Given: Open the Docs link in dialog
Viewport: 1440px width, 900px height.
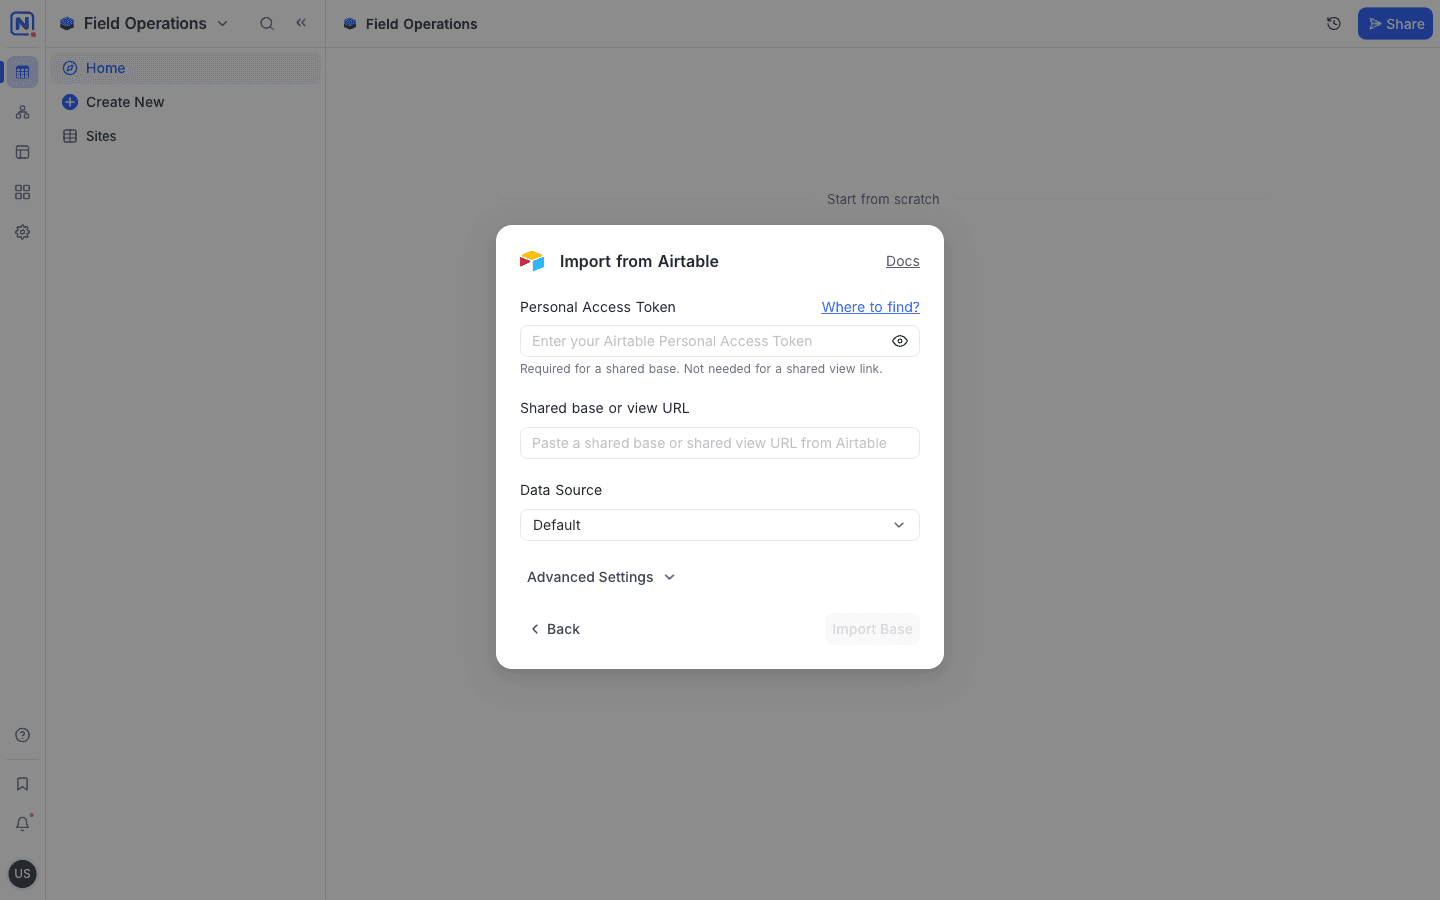Looking at the screenshot, I should 903,261.
